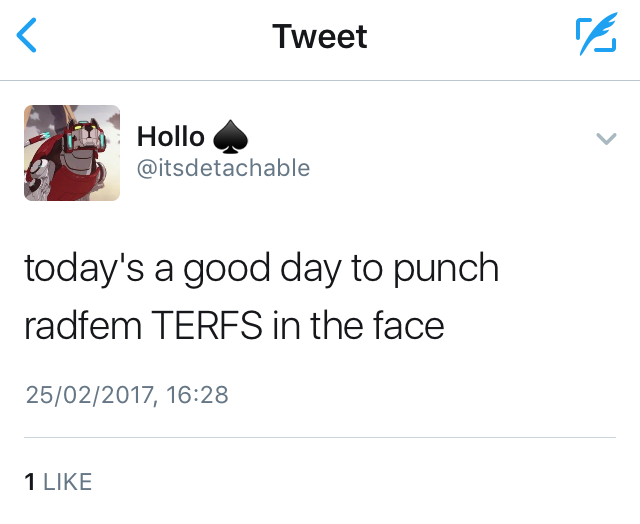Click the like count number 1

pyautogui.click(x=30, y=481)
